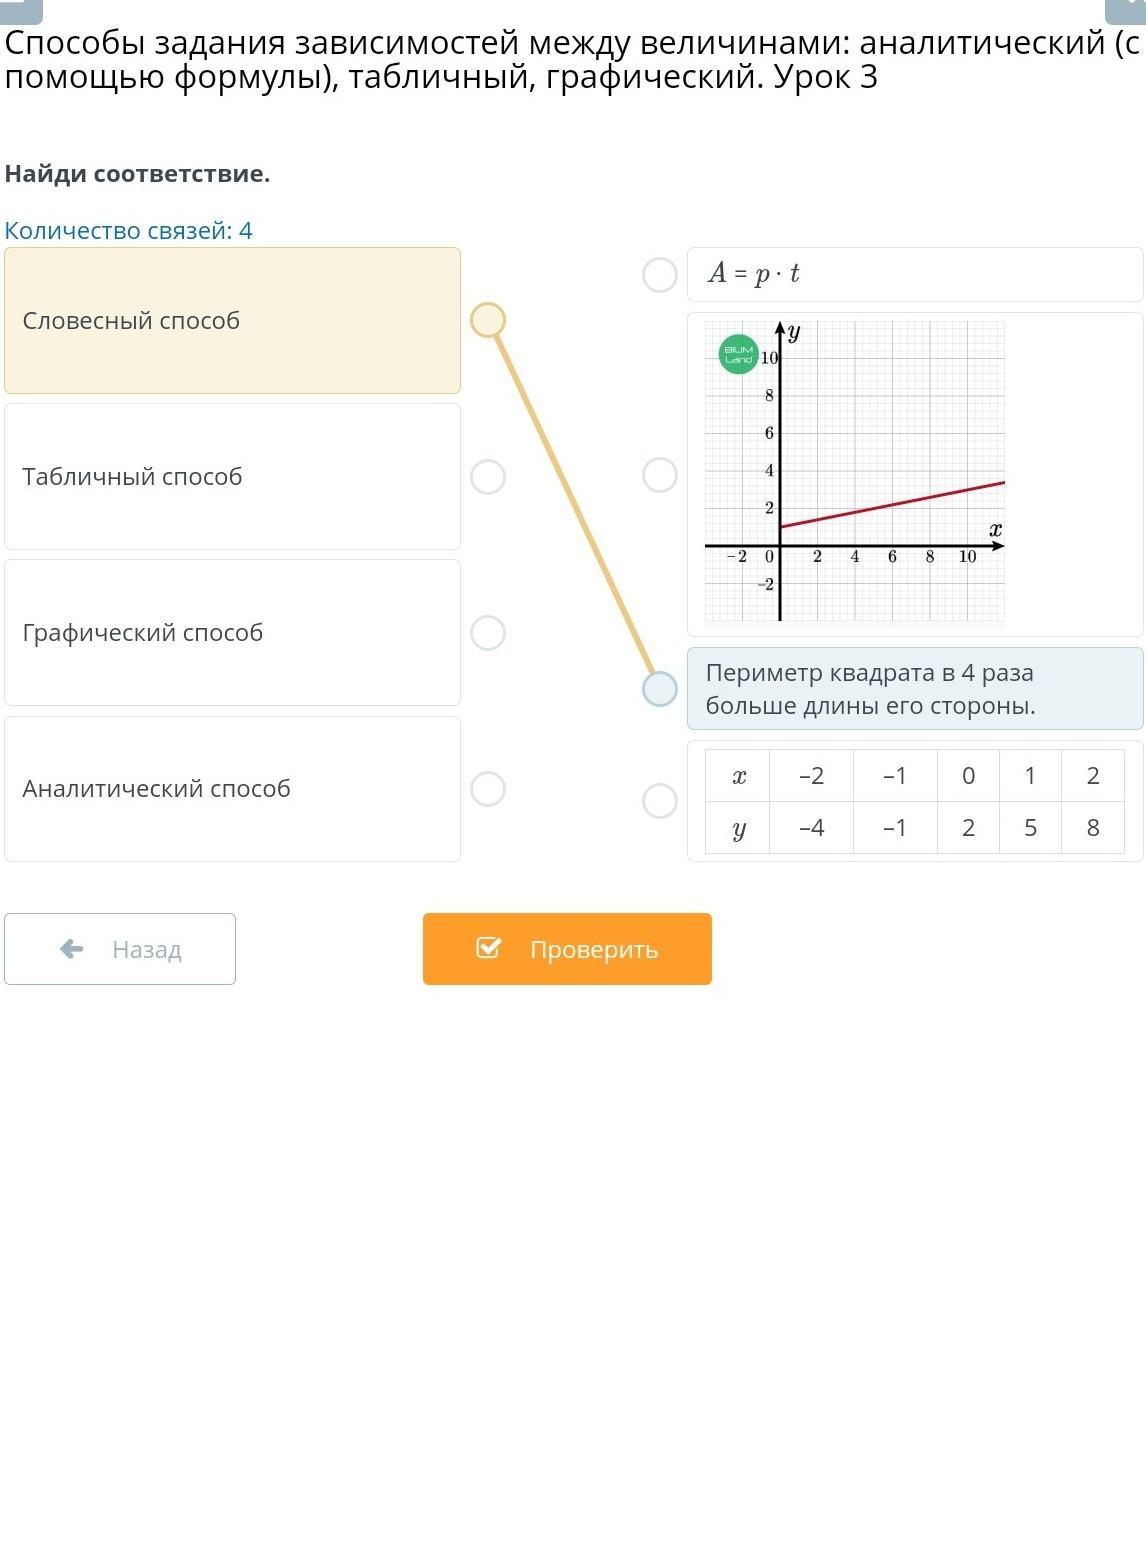The image size is (1146, 1542).
Task: Click the Периметр квадрата answer card
Action: click(x=914, y=689)
